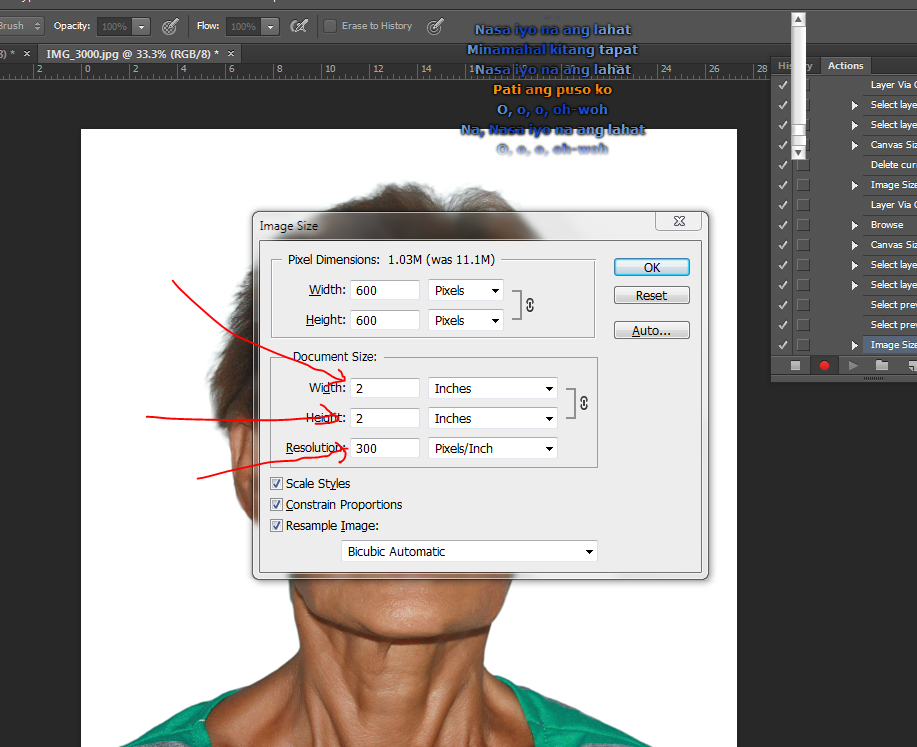Open Flow slider dropdown arrow
The height and width of the screenshot is (747, 917).
pos(270,26)
